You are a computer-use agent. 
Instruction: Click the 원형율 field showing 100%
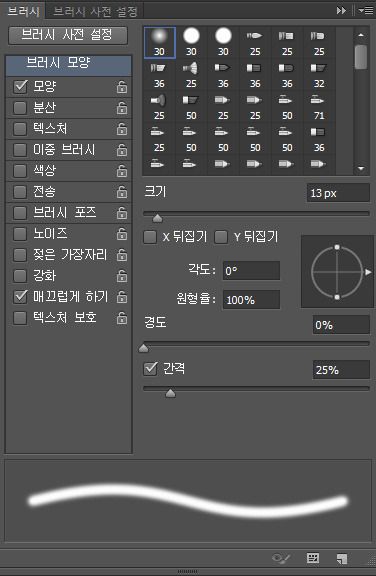click(x=252, y=300)
